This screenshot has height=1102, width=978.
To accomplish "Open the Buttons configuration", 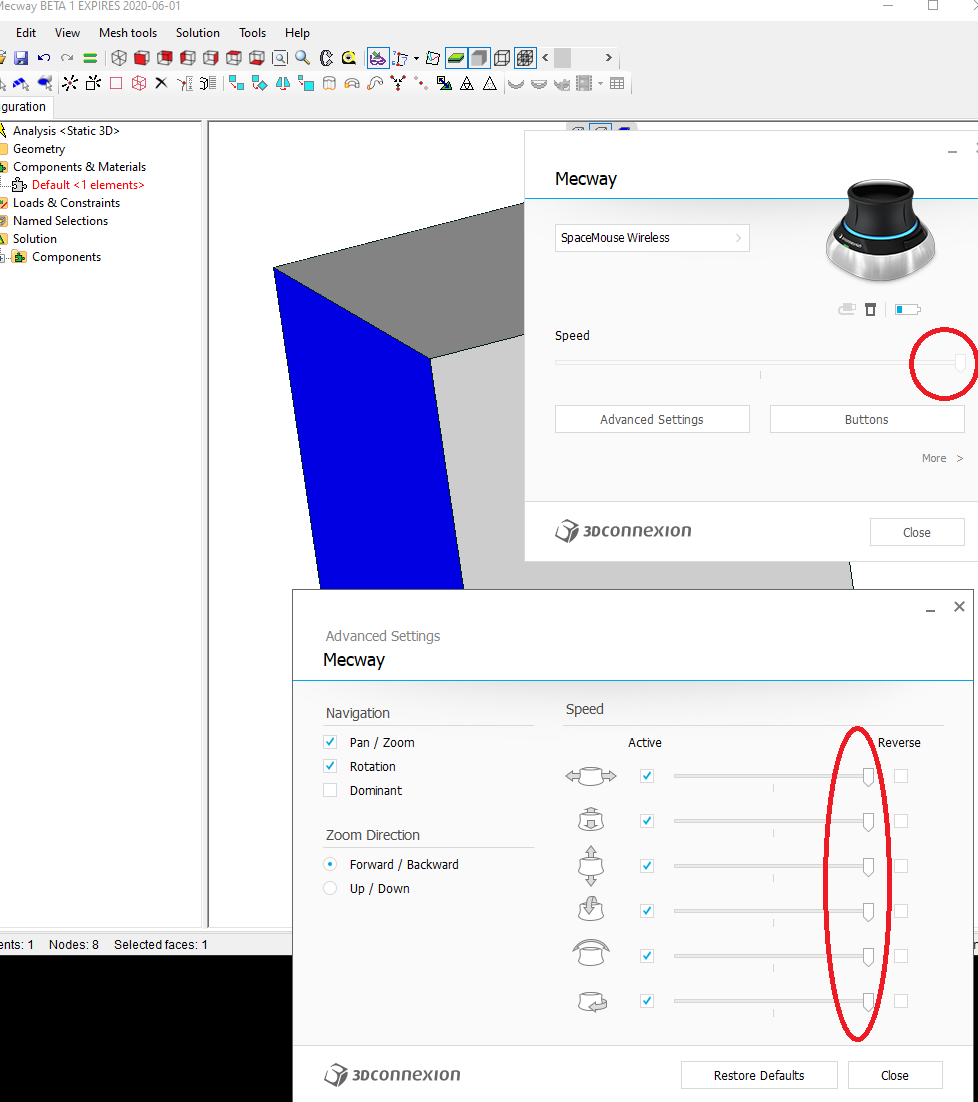I will pyautogui.click(x=867, y=420).
